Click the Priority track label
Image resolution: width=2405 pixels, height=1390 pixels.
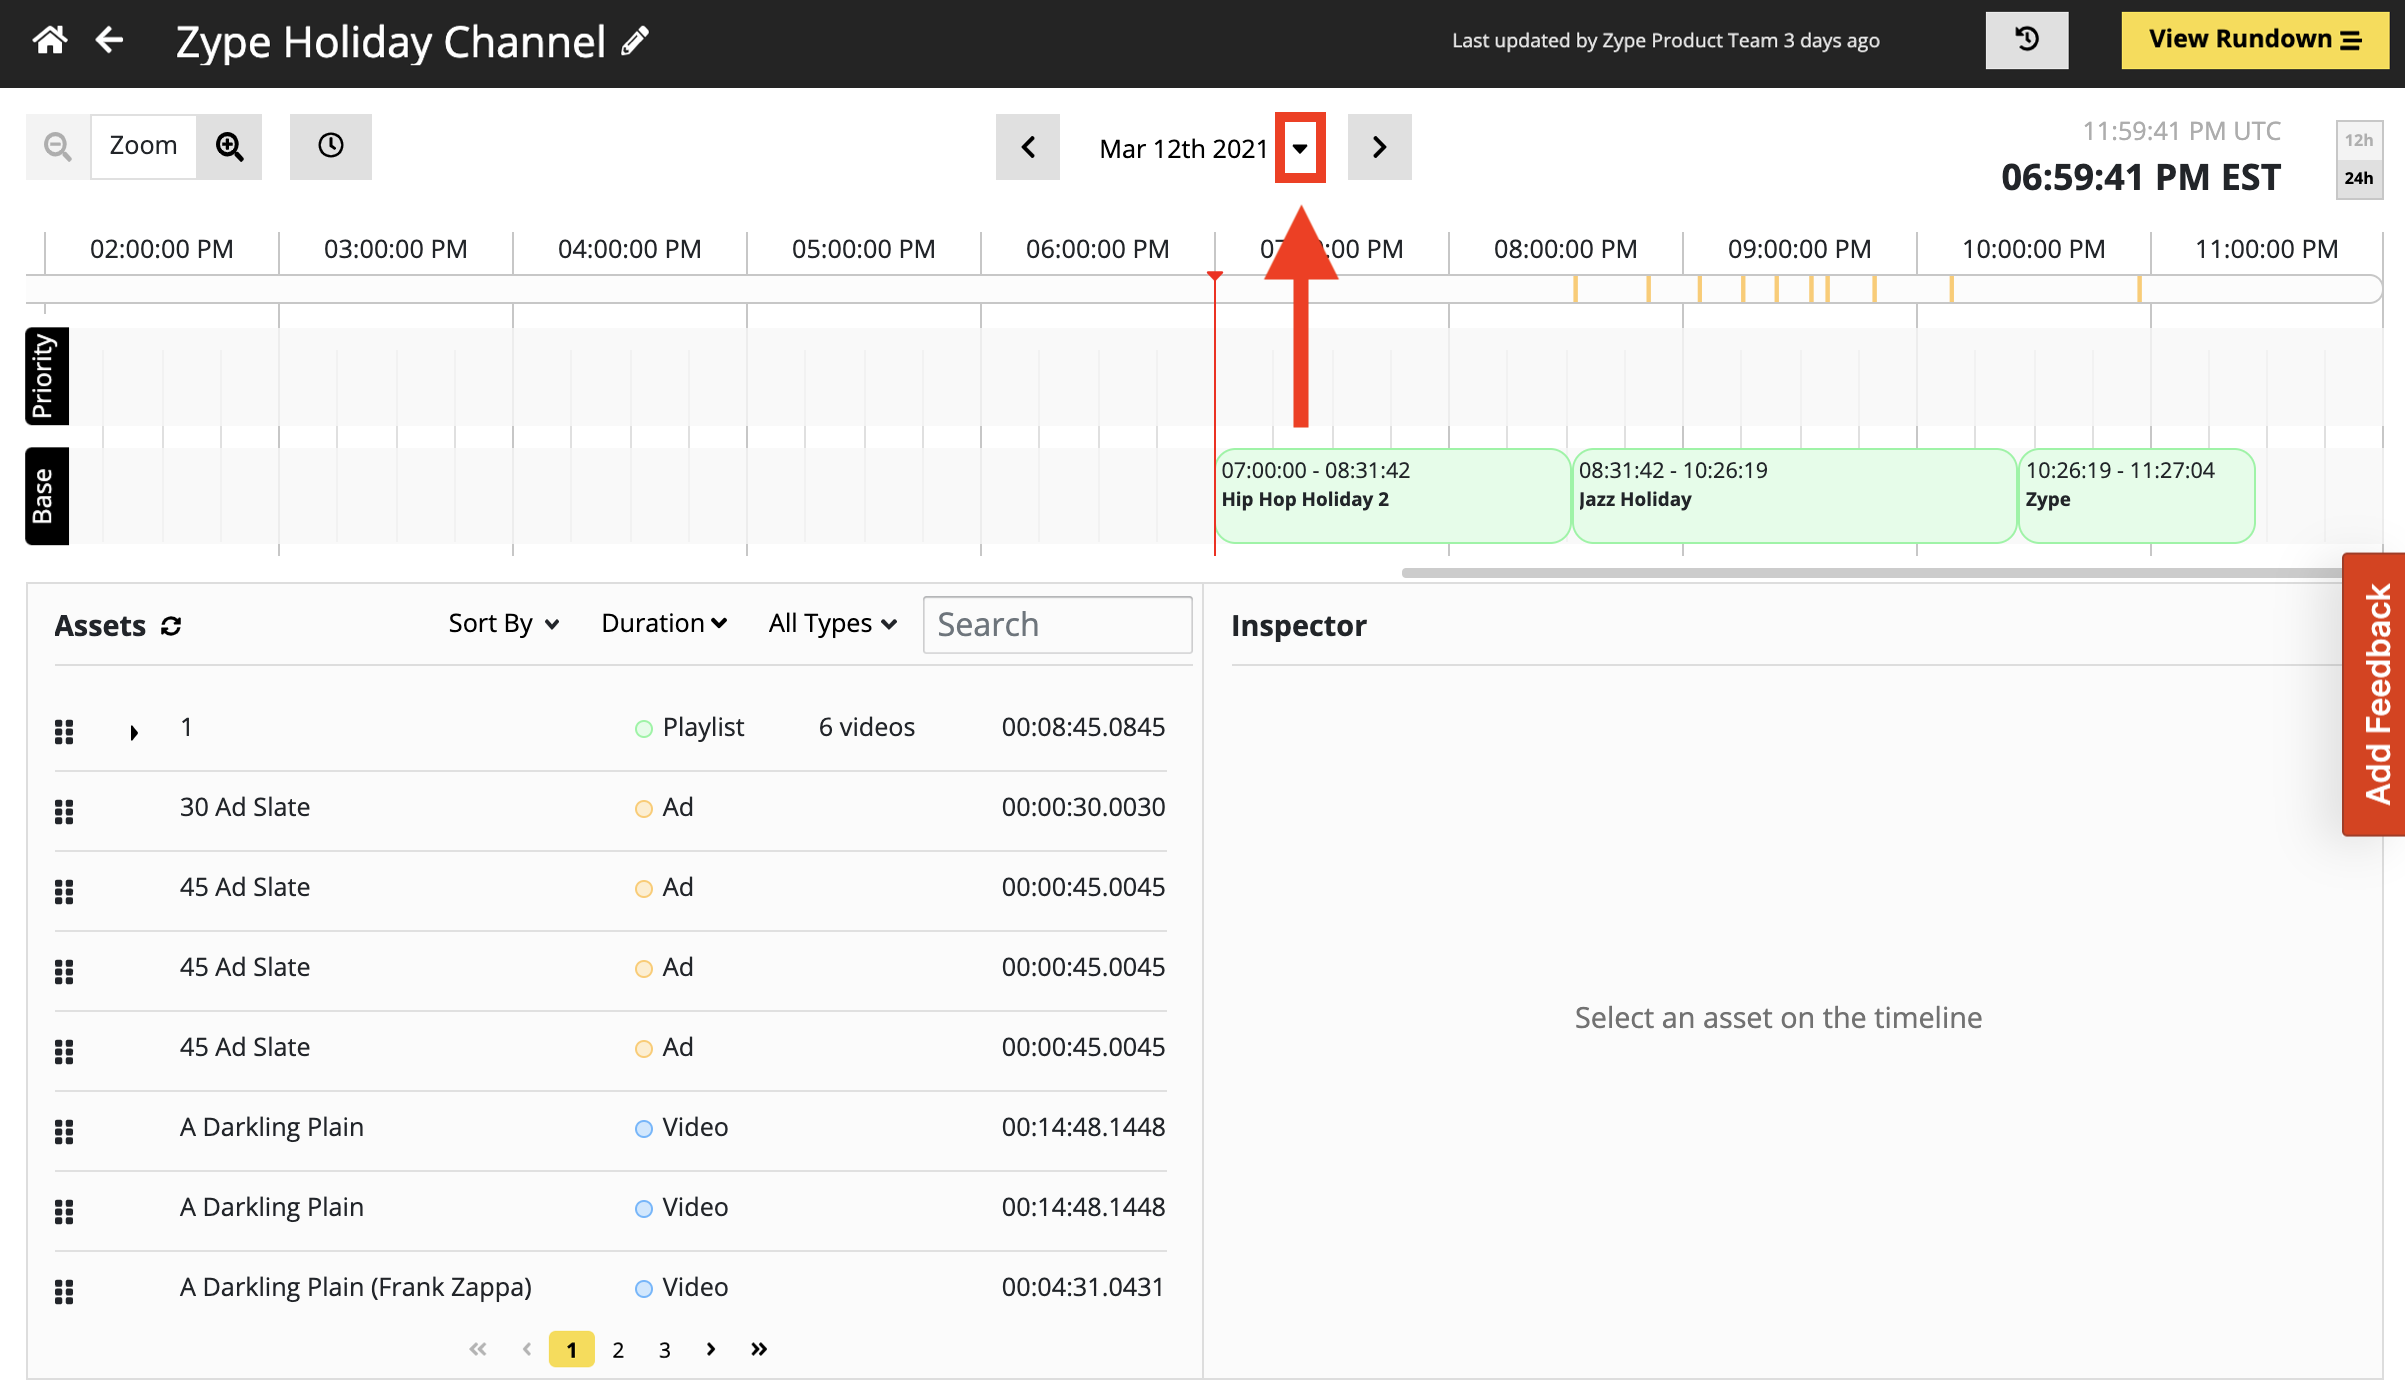point(46,376)
